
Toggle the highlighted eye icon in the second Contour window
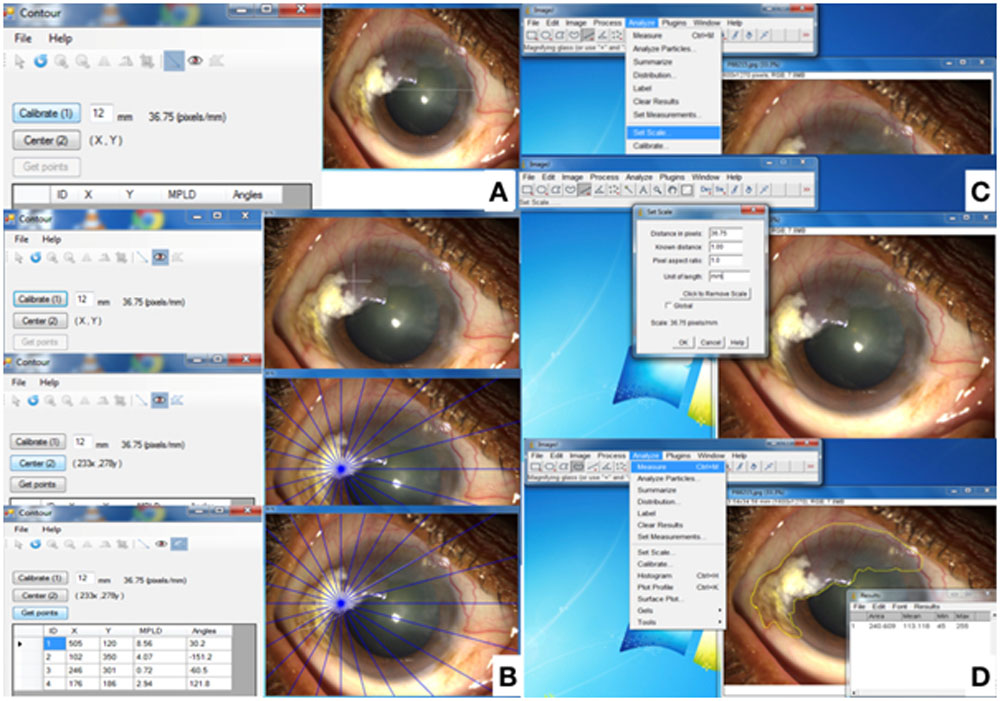(x=160, y=257)
